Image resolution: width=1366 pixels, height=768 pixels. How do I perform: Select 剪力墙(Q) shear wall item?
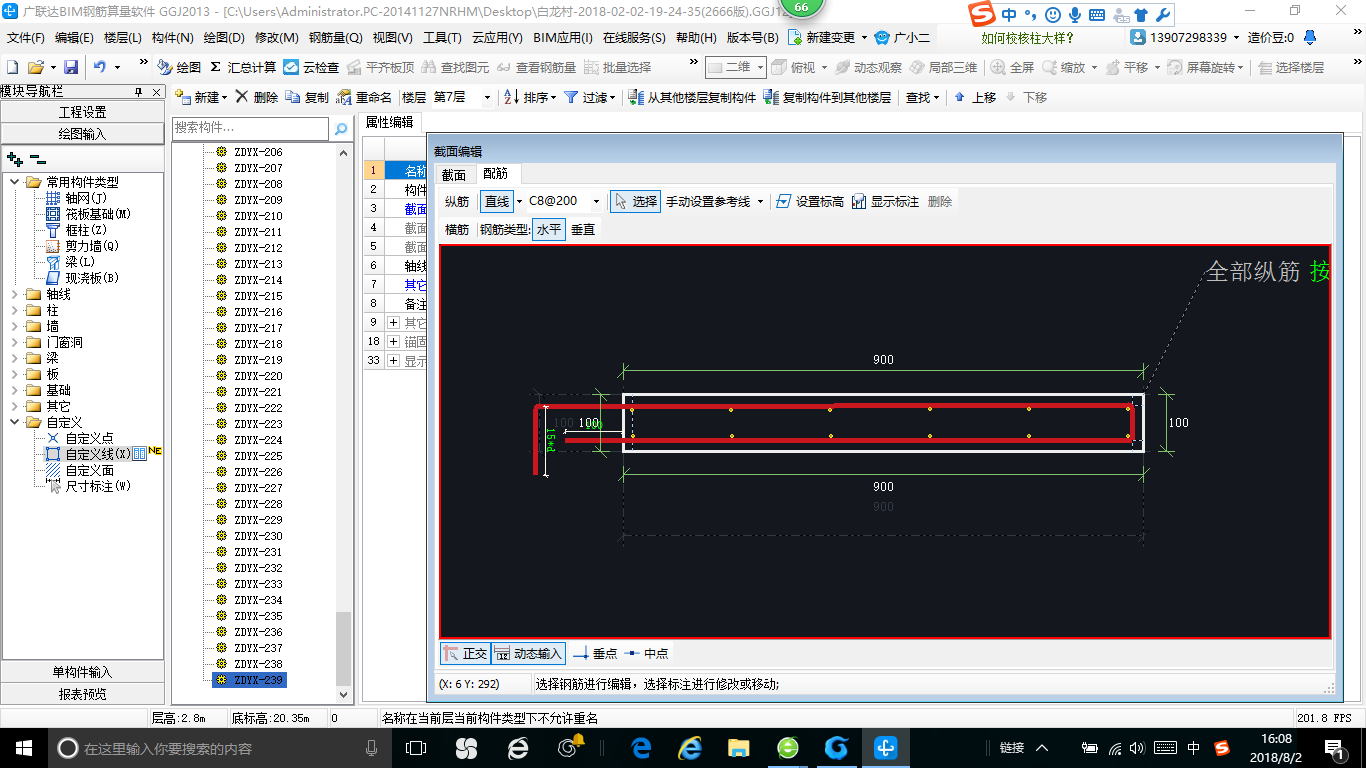pos(82,246)
